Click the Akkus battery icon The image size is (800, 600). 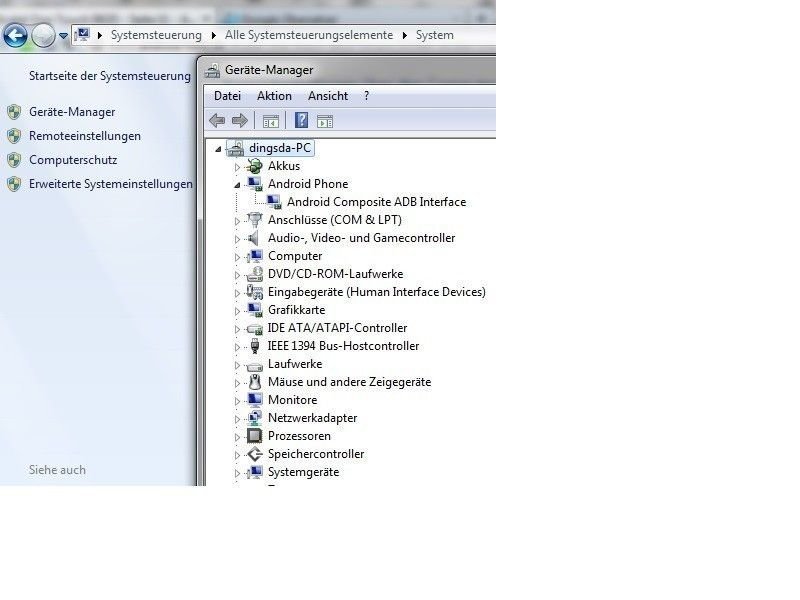254,166
